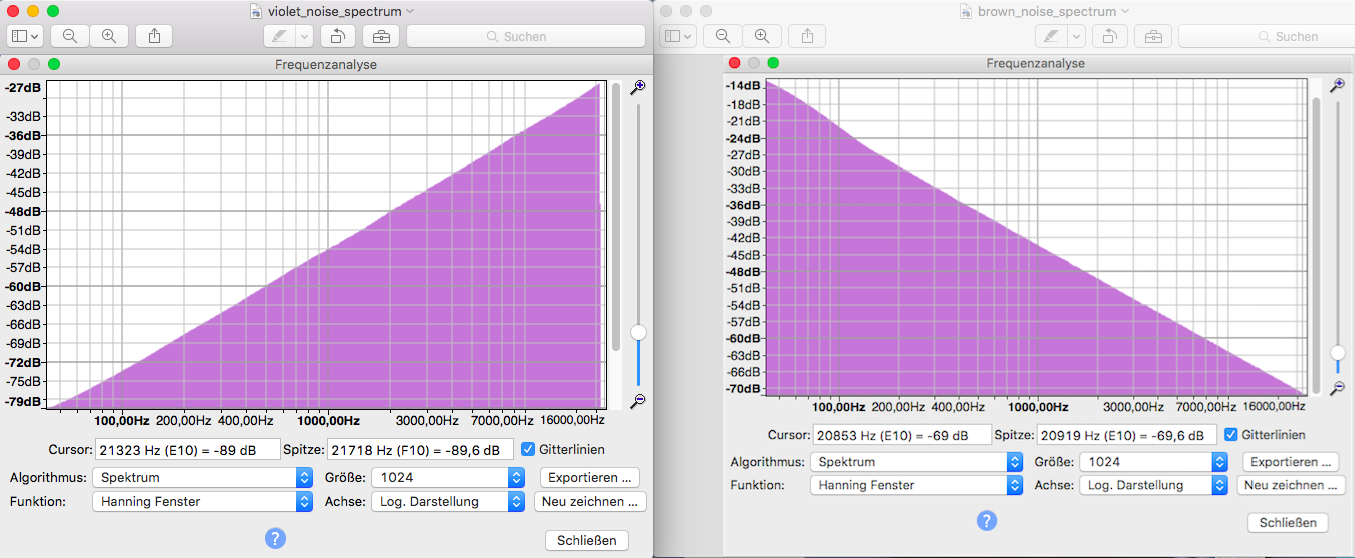Image resolution: width=1355 pixels, height=558 pixels.
Task: Click vertical zoom-out magnifier in violet Frequenzanalyse
Action: [637, 401]
